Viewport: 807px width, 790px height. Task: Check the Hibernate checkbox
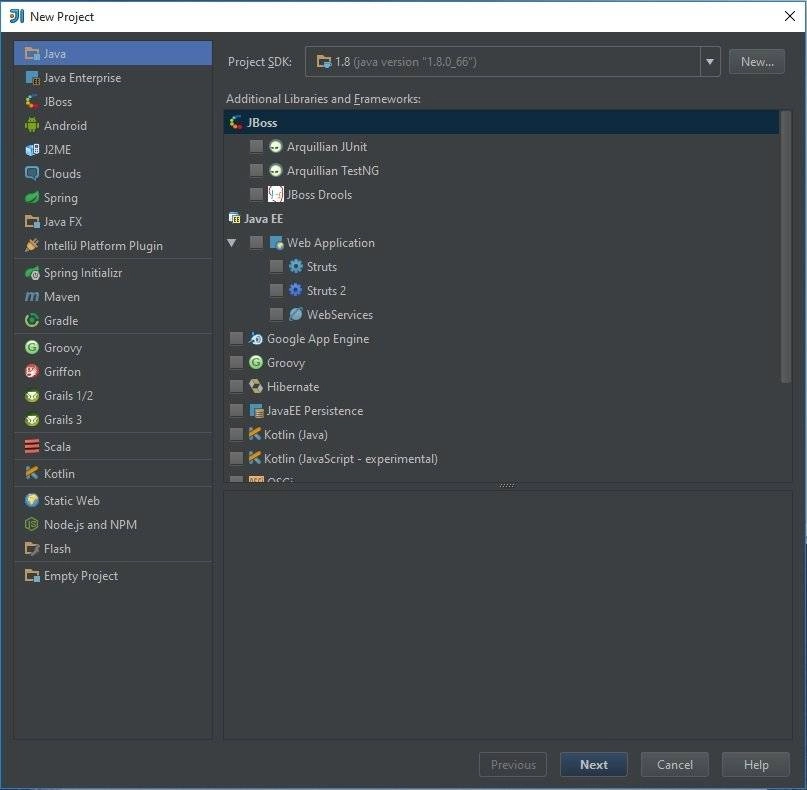pos(236,387)
